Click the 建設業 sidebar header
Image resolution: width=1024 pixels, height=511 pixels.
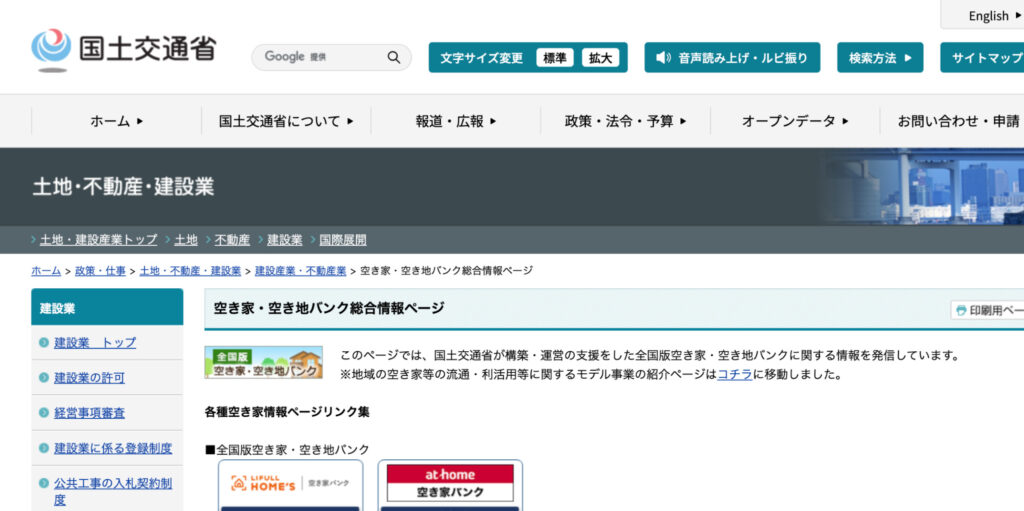107,307
